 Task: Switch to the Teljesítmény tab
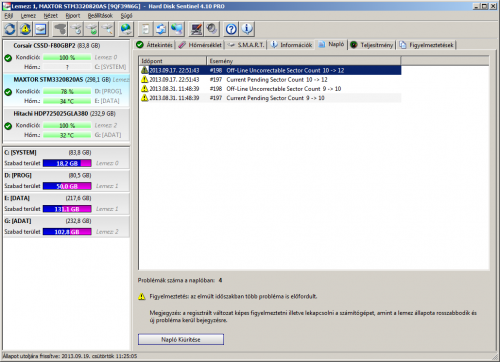tap(372, 45)
